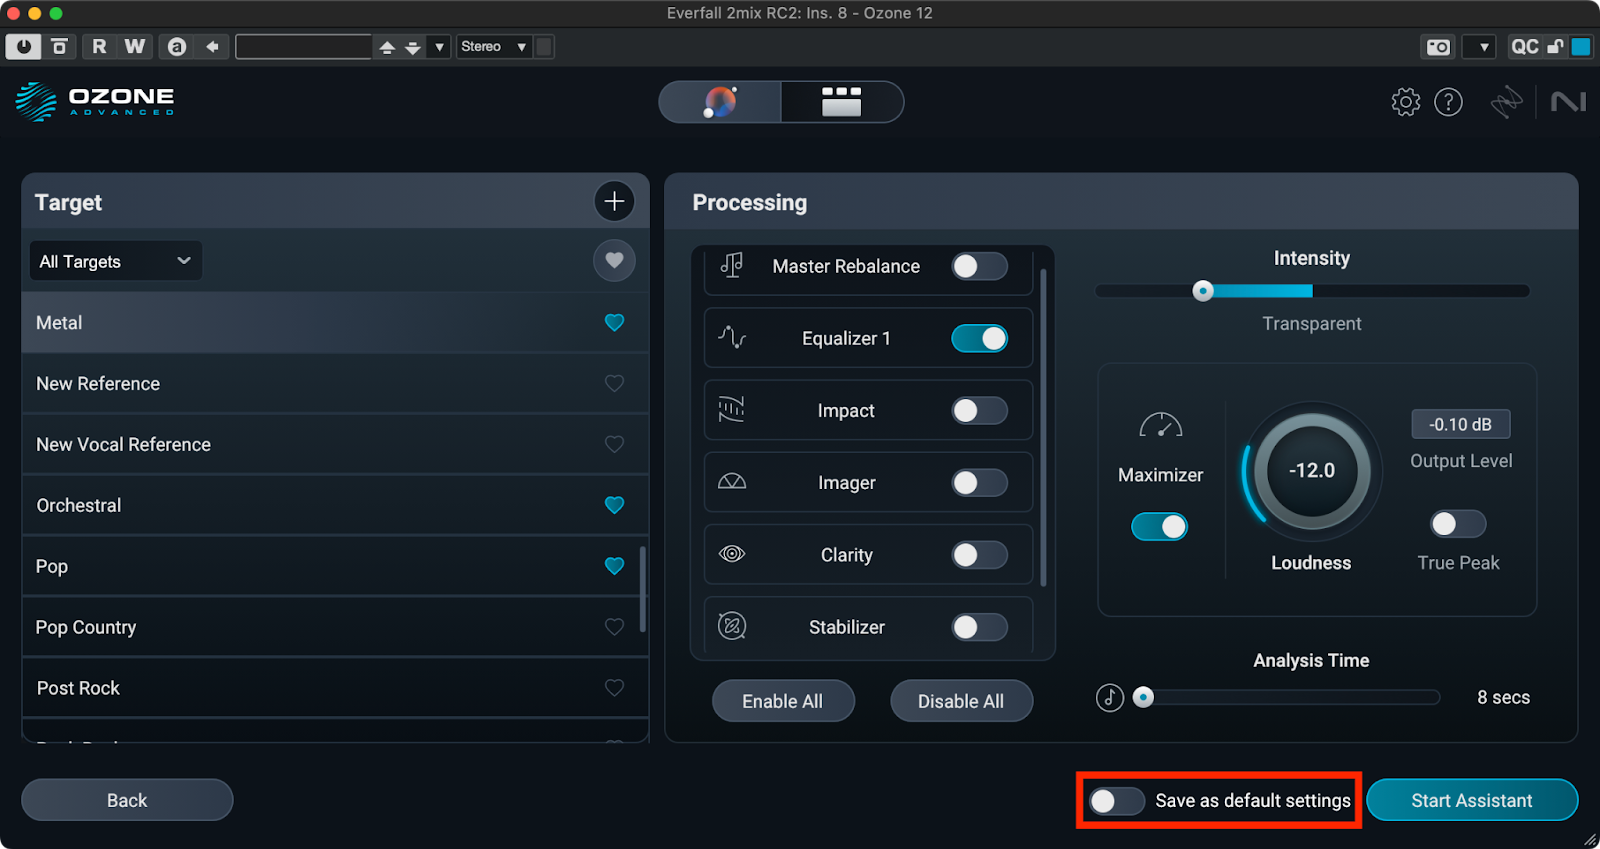
Task: Filter targets by favorites heart button
Action: pos(614,261)
